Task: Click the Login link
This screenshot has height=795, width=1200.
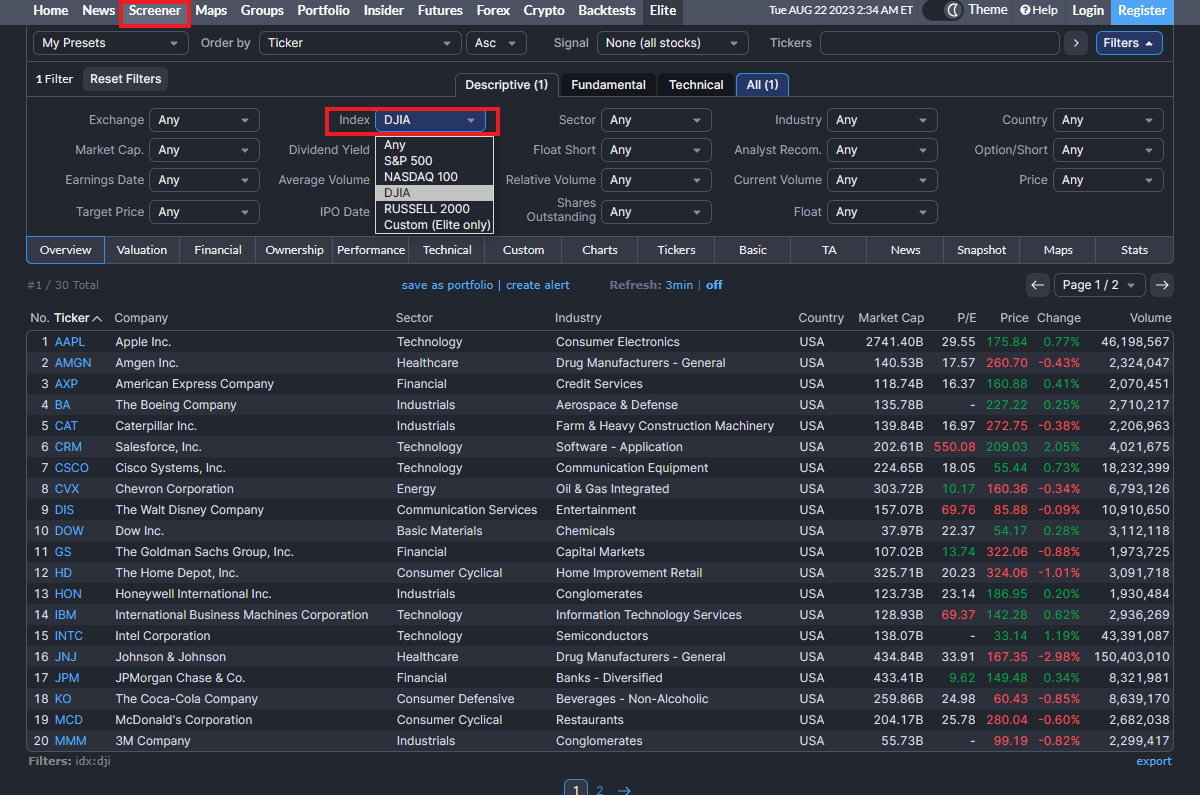Action: 1088,11
